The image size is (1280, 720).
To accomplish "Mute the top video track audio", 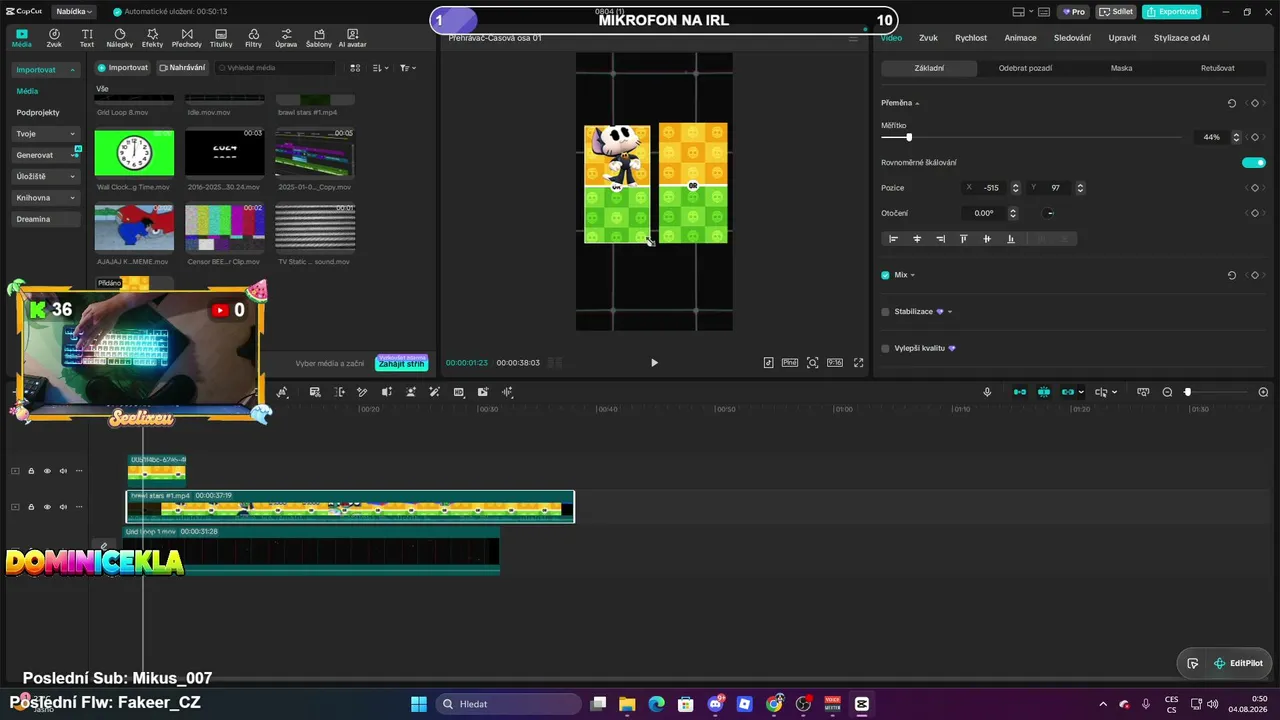I will click(x=63, y=471).
